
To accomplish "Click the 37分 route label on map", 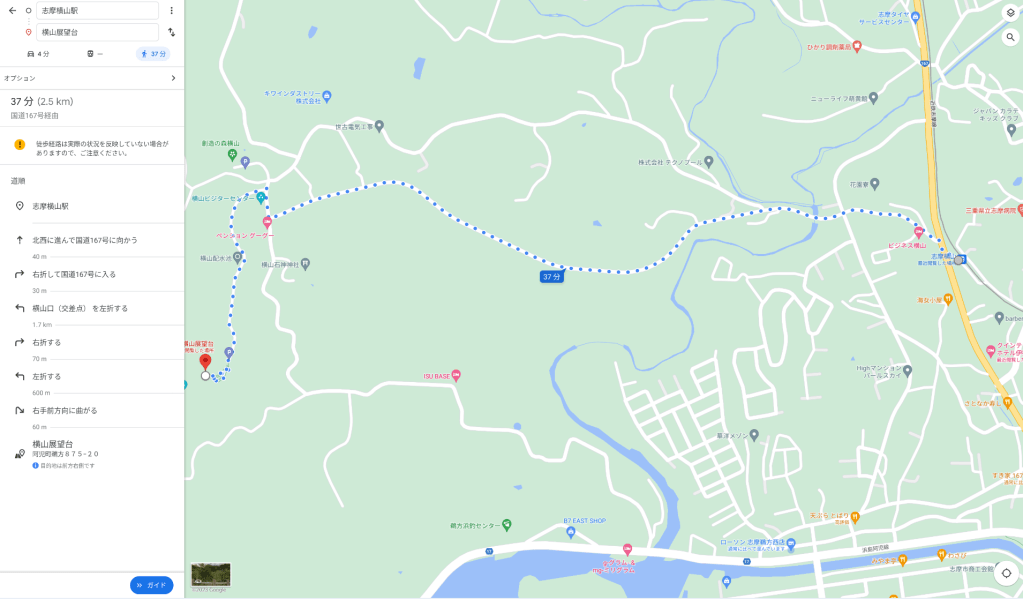I will pyautogui.click(x=551, y=277).
